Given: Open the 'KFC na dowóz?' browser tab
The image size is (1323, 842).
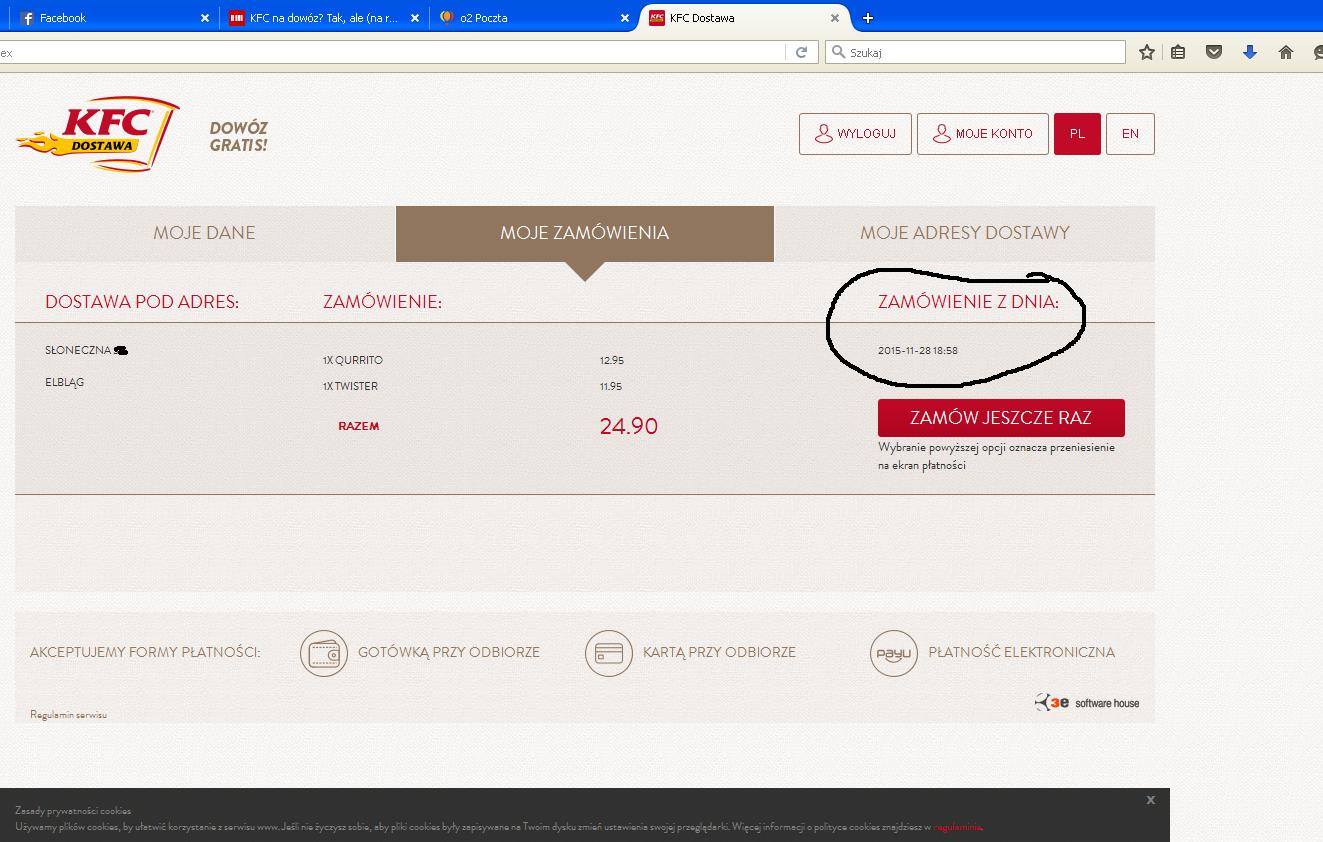Looking at the screenshot, I should point(323,18).
